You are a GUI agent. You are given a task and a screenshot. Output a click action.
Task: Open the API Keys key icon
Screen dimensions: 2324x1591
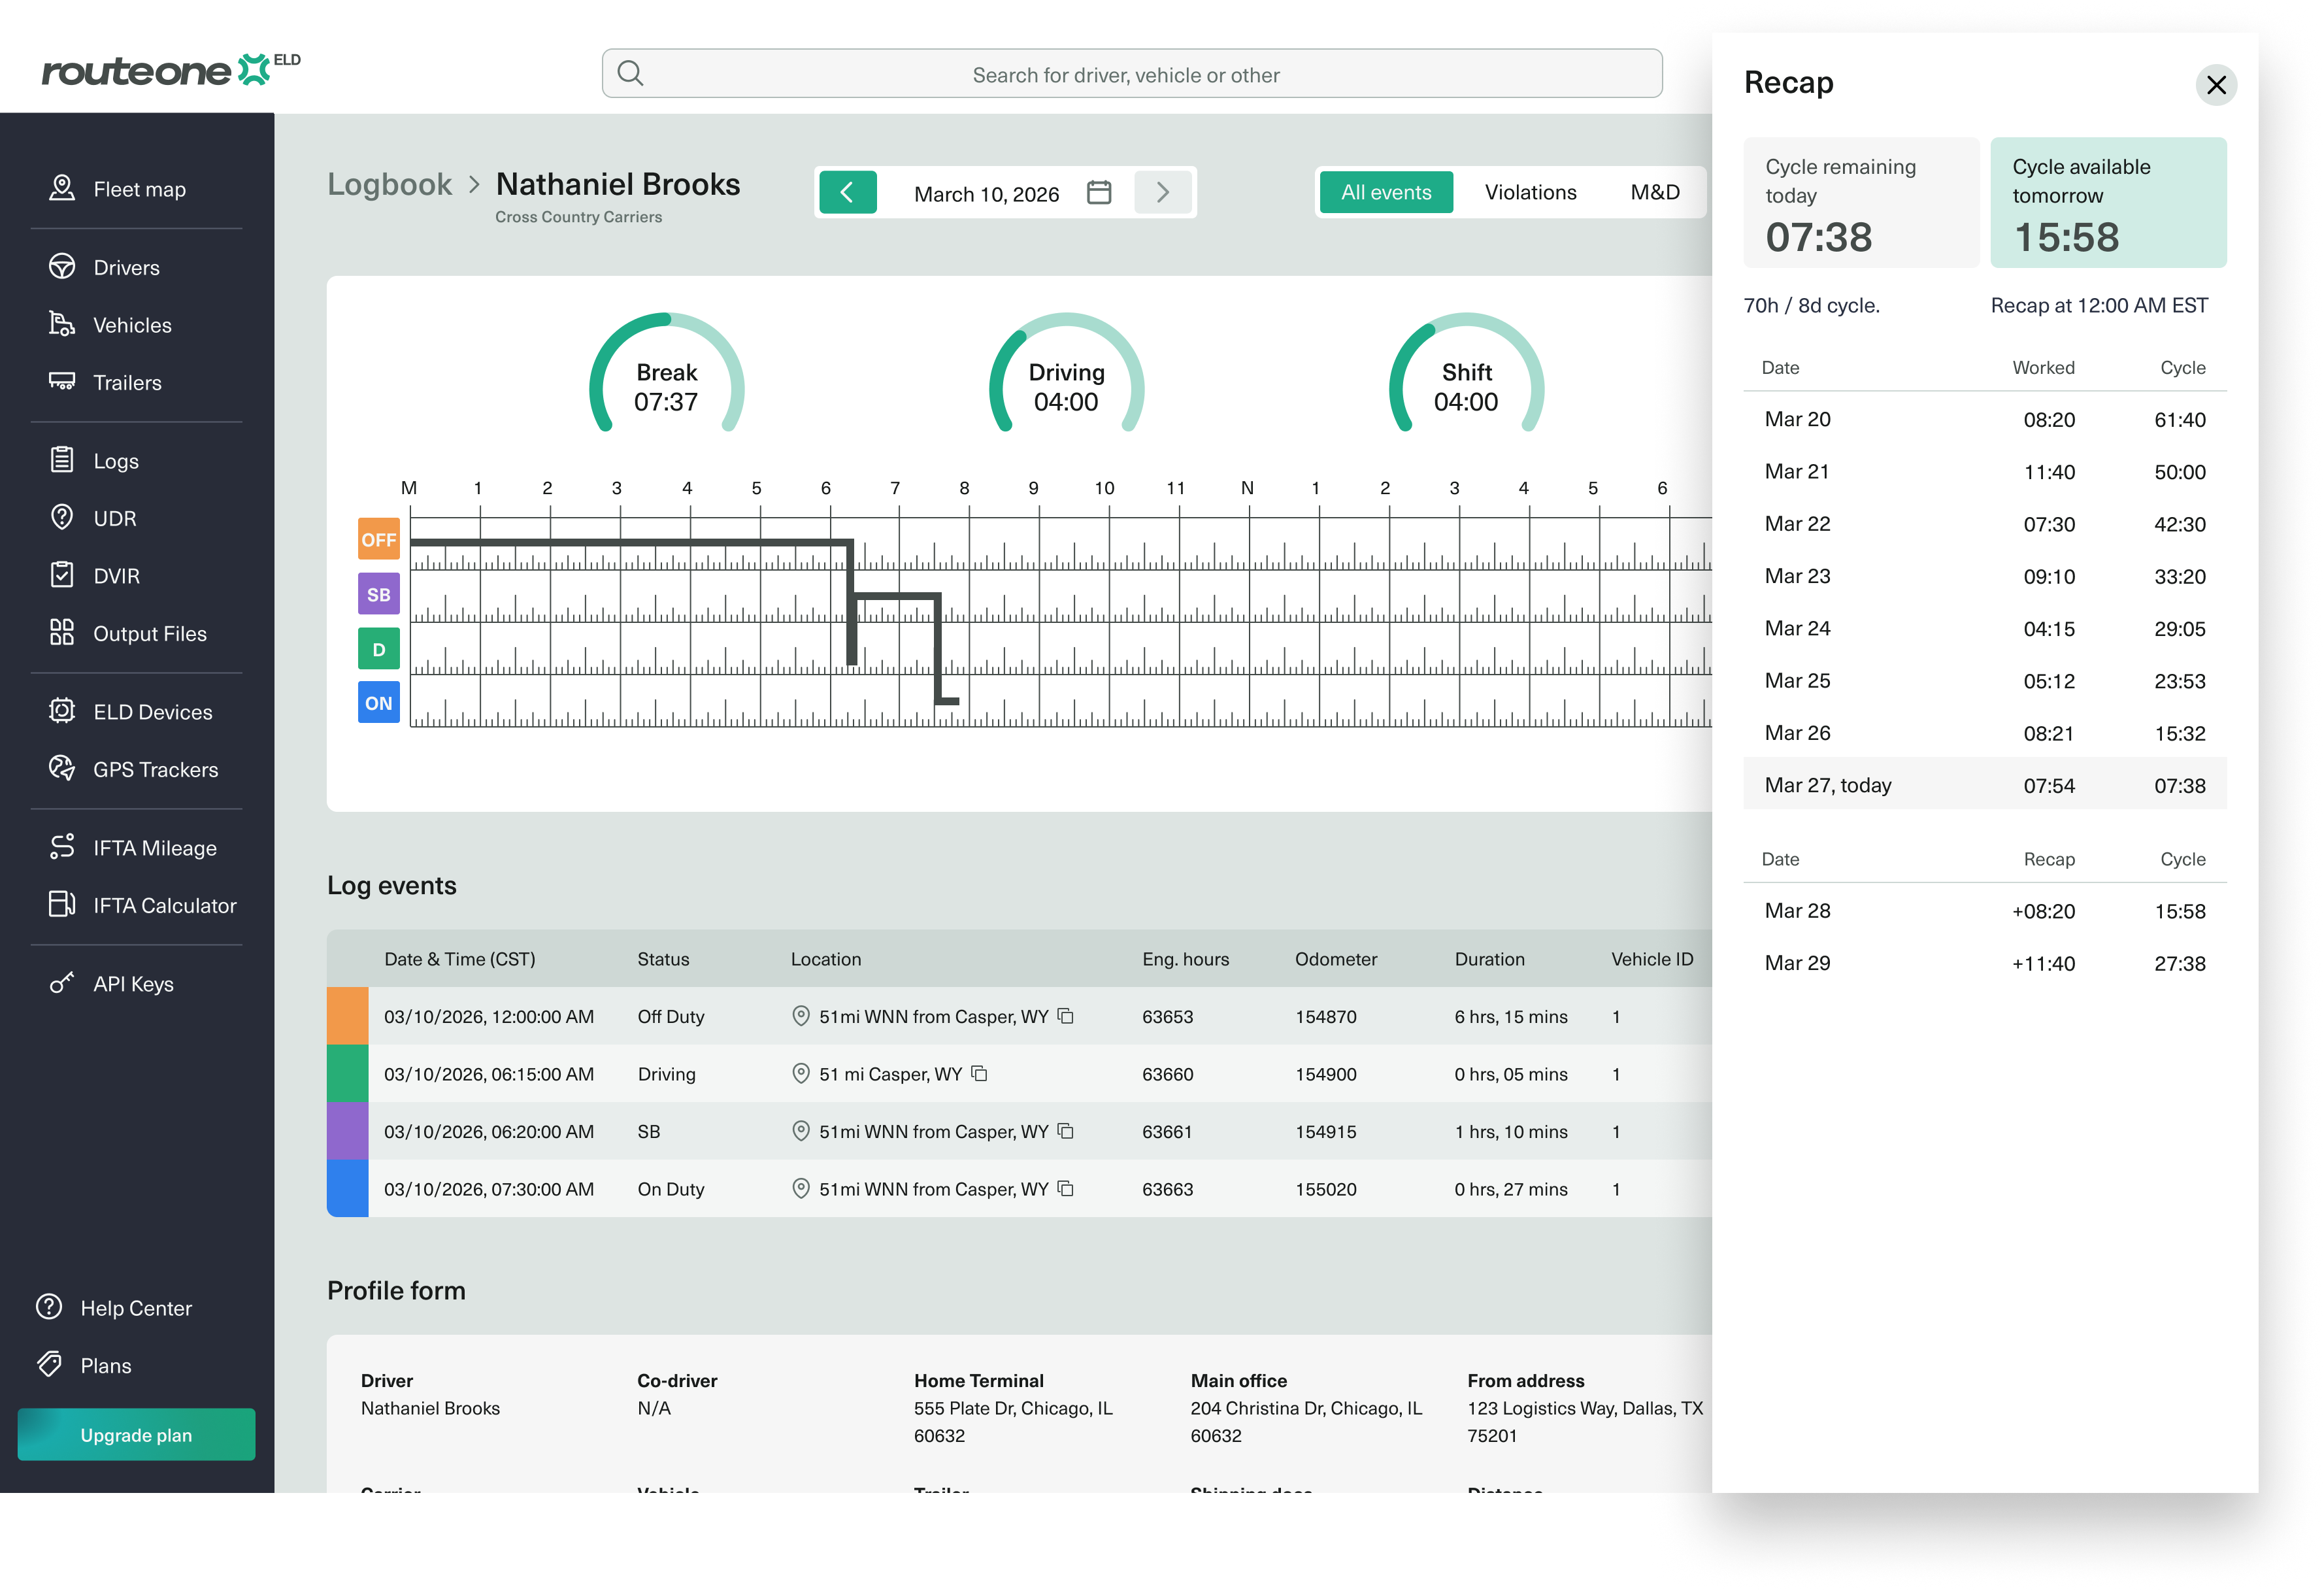pos(62,983)
